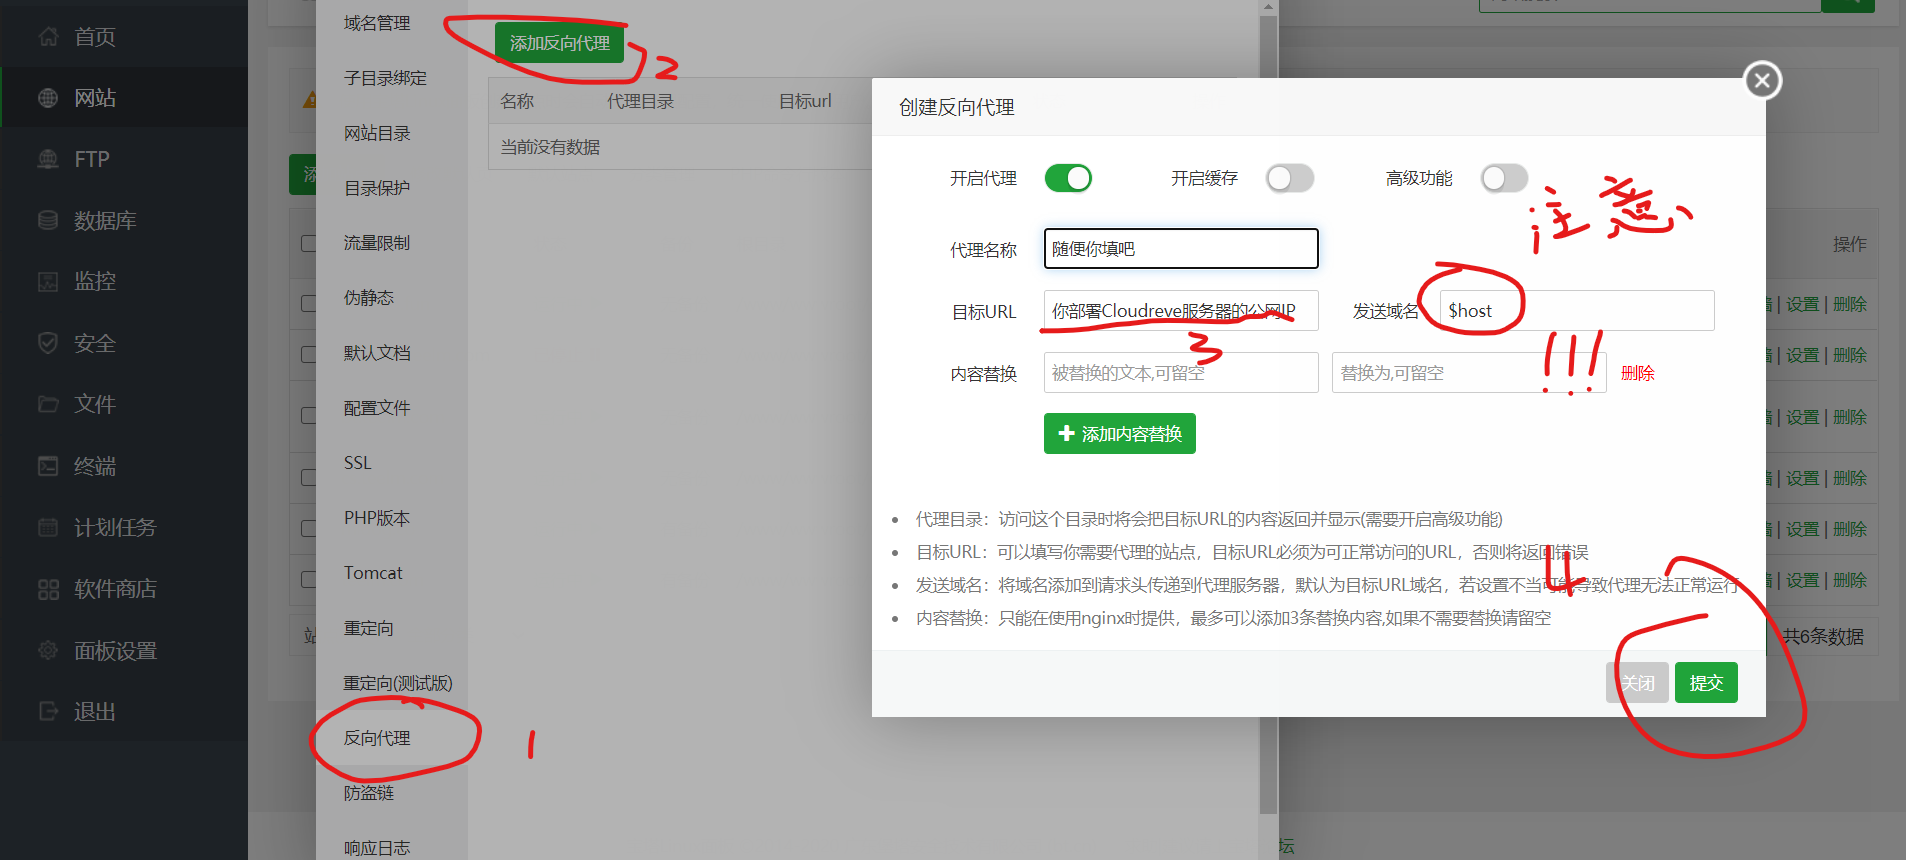Open the FTP sidebar icon
1906x860 pixels.
[48, 159]
